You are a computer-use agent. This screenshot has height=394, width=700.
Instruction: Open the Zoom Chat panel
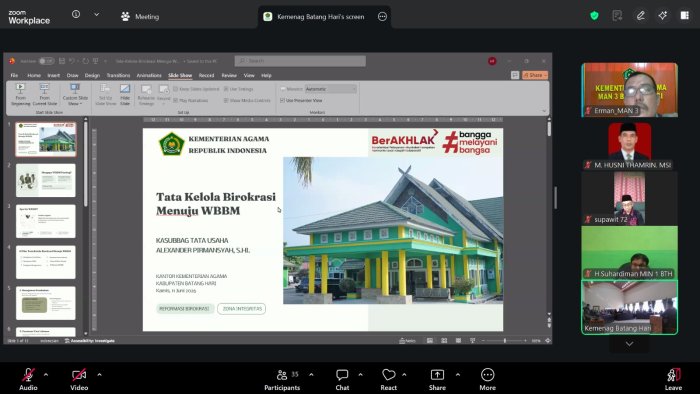click(x=342, y=380)
